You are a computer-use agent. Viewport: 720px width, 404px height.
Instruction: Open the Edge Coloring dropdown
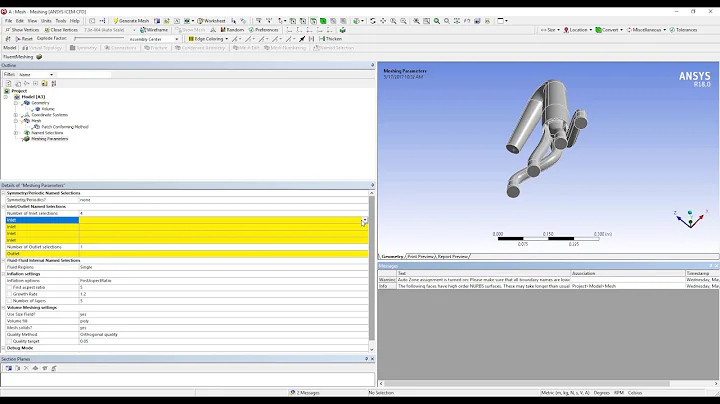[208, 39]
